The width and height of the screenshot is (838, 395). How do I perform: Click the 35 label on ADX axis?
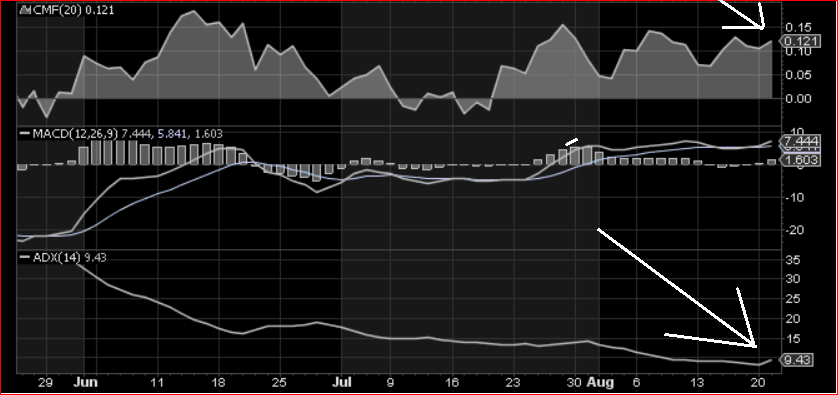click(x=794, y=260)
